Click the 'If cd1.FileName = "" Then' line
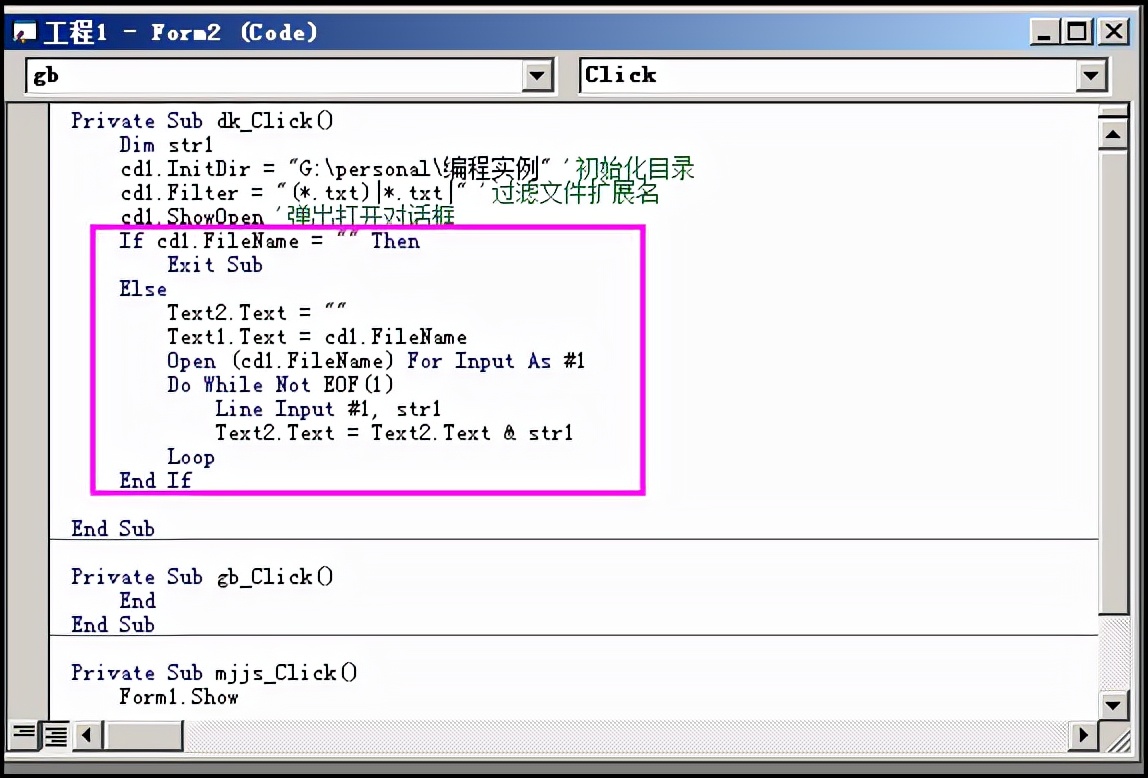The width and height of the screenshot is (1148, 778). (270, 241)
